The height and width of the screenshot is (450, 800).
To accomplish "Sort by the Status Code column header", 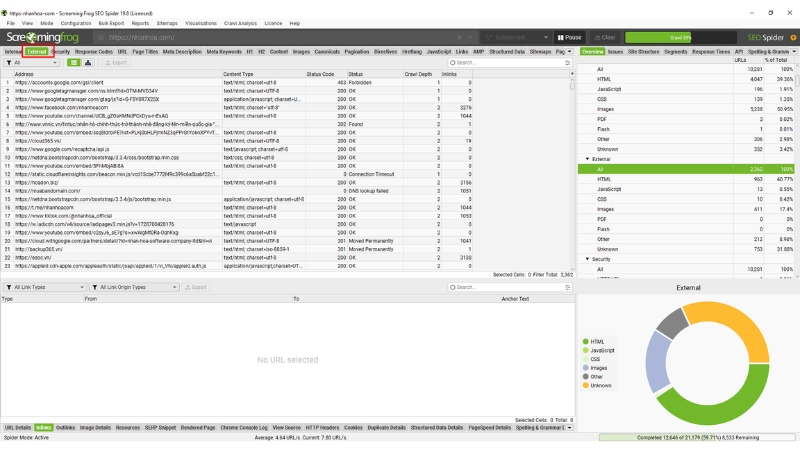I will pyautogui.click(x=326, y=74).
